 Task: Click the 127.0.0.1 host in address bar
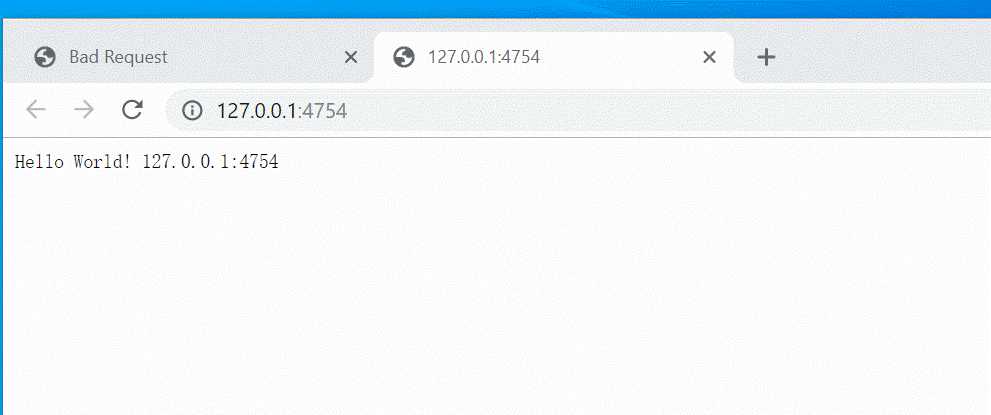257,111
